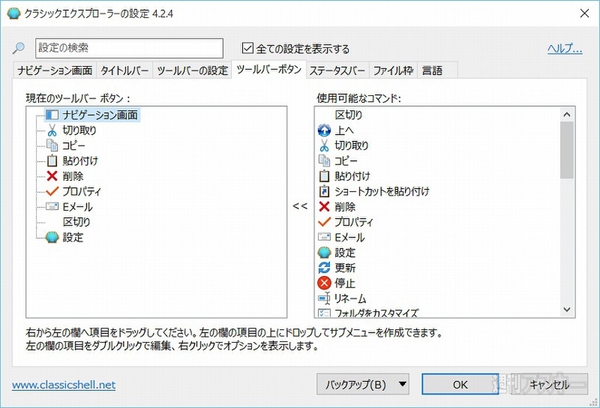Open the バックアップ(B) dropdown arrow
600x408 pixels.
tap(402, 384)
